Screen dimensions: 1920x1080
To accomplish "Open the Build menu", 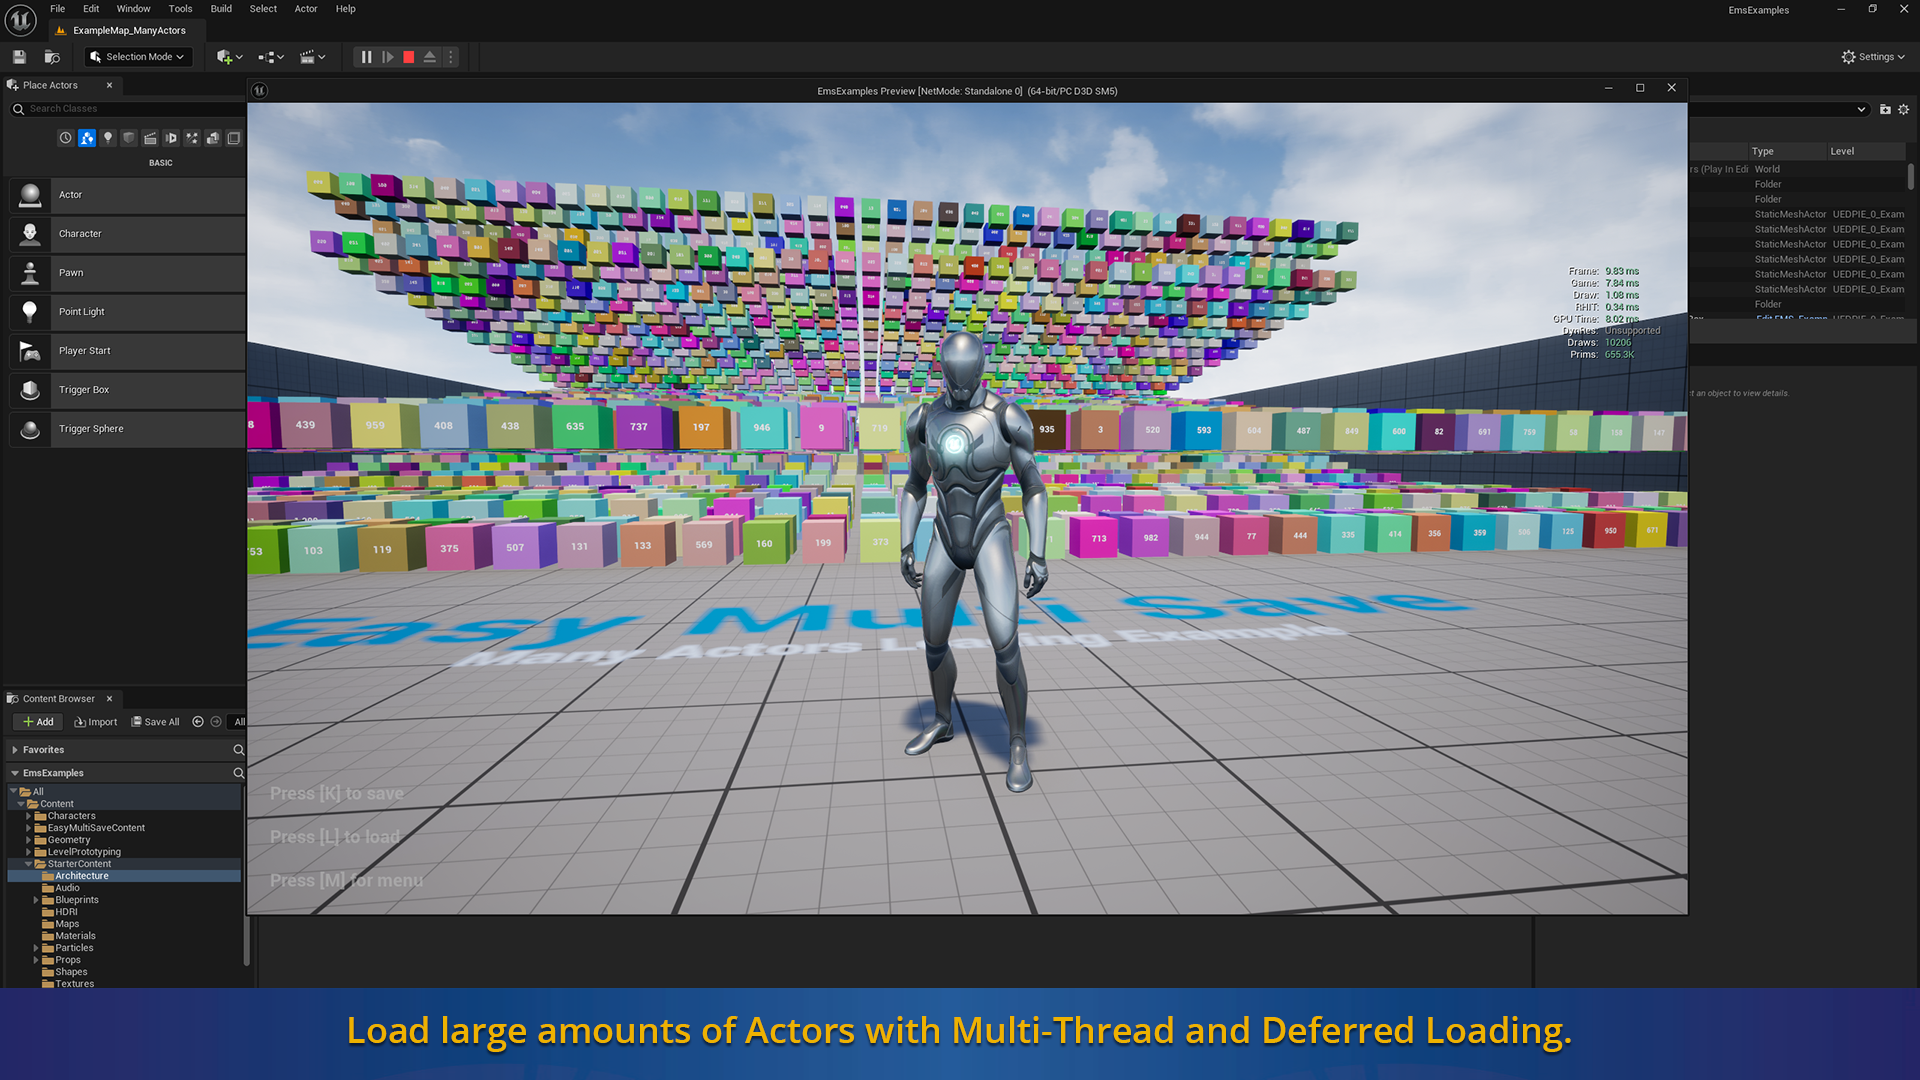I will 221,9.
